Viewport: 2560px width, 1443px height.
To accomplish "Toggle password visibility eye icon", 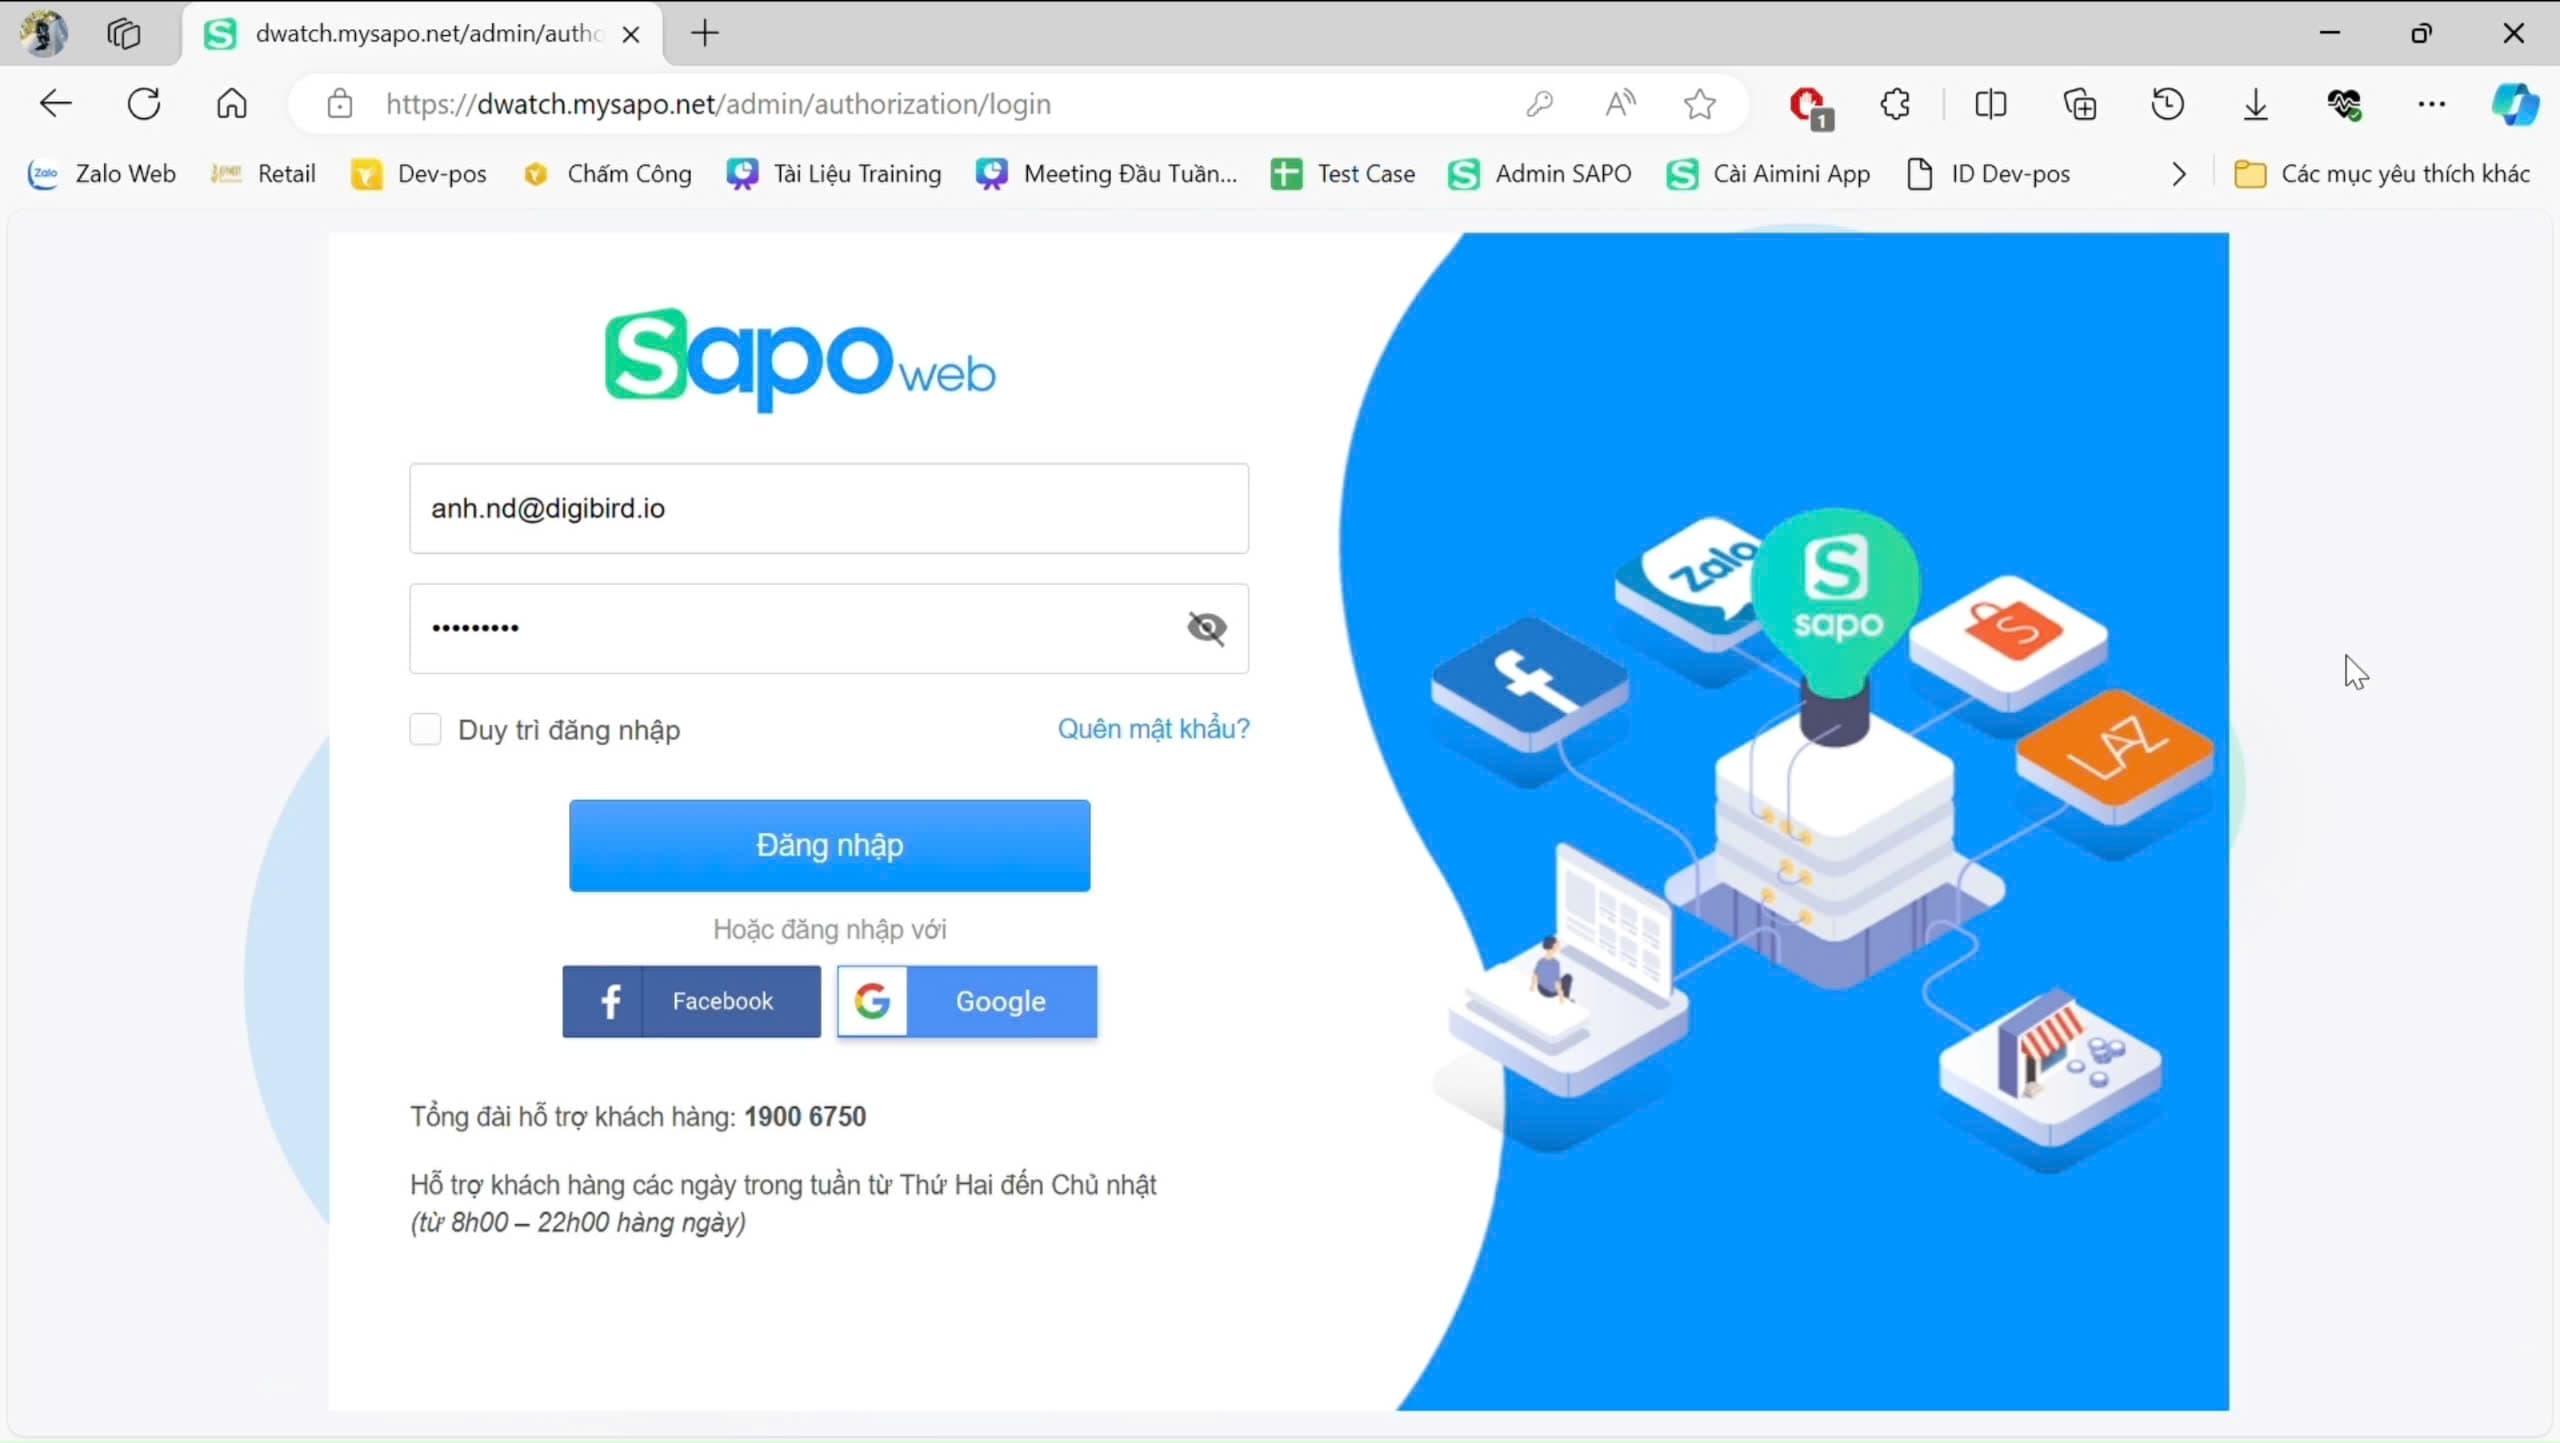I will [1206, 628].
